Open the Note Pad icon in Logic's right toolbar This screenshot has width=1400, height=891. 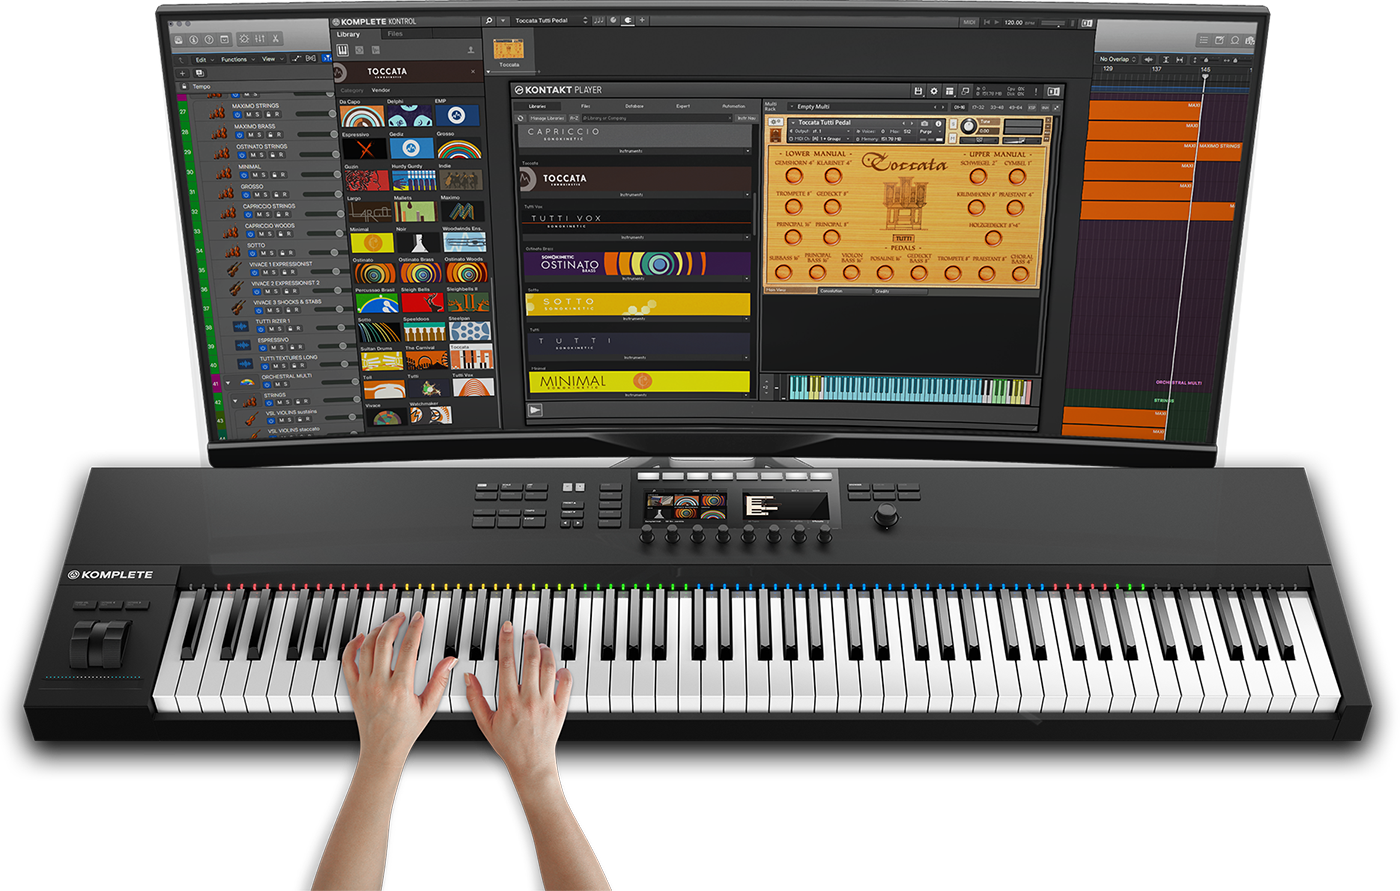pos(1220,40)
